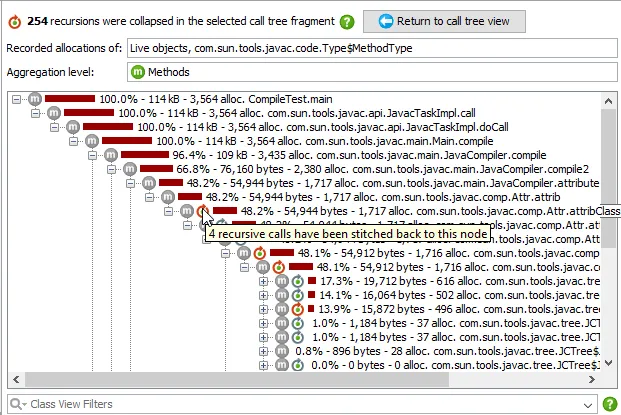The image size is (621, 415).
Task: Click the red bar of CompileTest.main
Action: (70, 99)
